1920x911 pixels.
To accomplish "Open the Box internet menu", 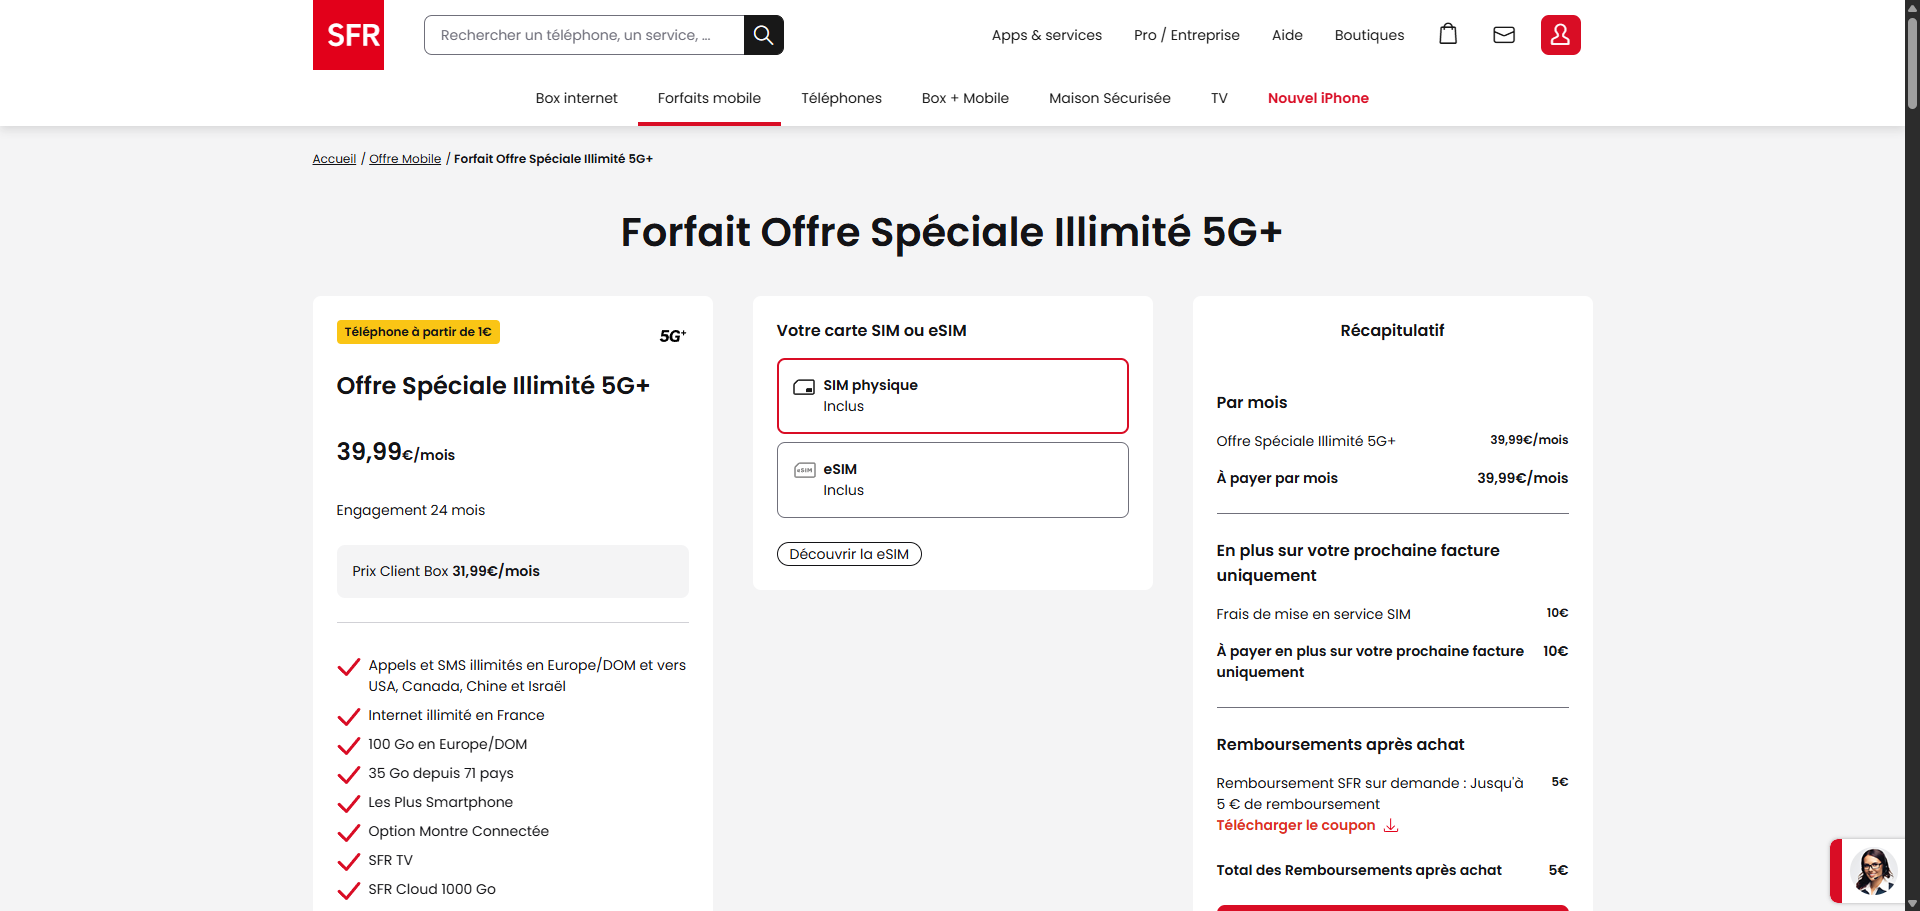I will tap(576, 98).
